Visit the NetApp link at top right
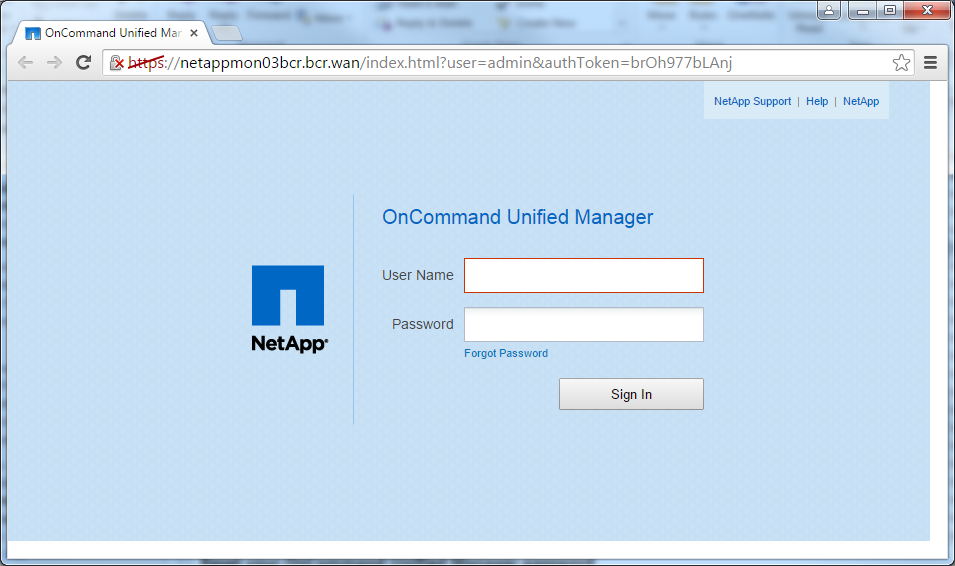The width and height of the screenshot is (955, 566). pyautogui.click(x=860, y=101)
